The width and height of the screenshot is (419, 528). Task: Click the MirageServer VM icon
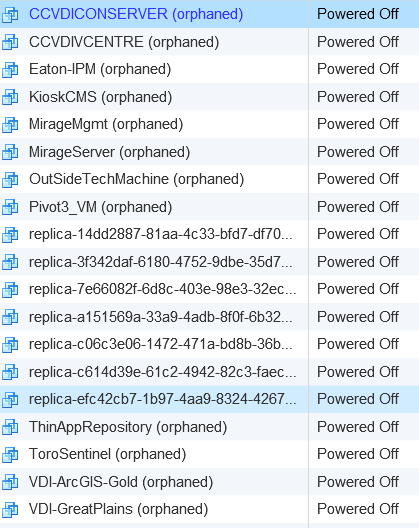10,152
